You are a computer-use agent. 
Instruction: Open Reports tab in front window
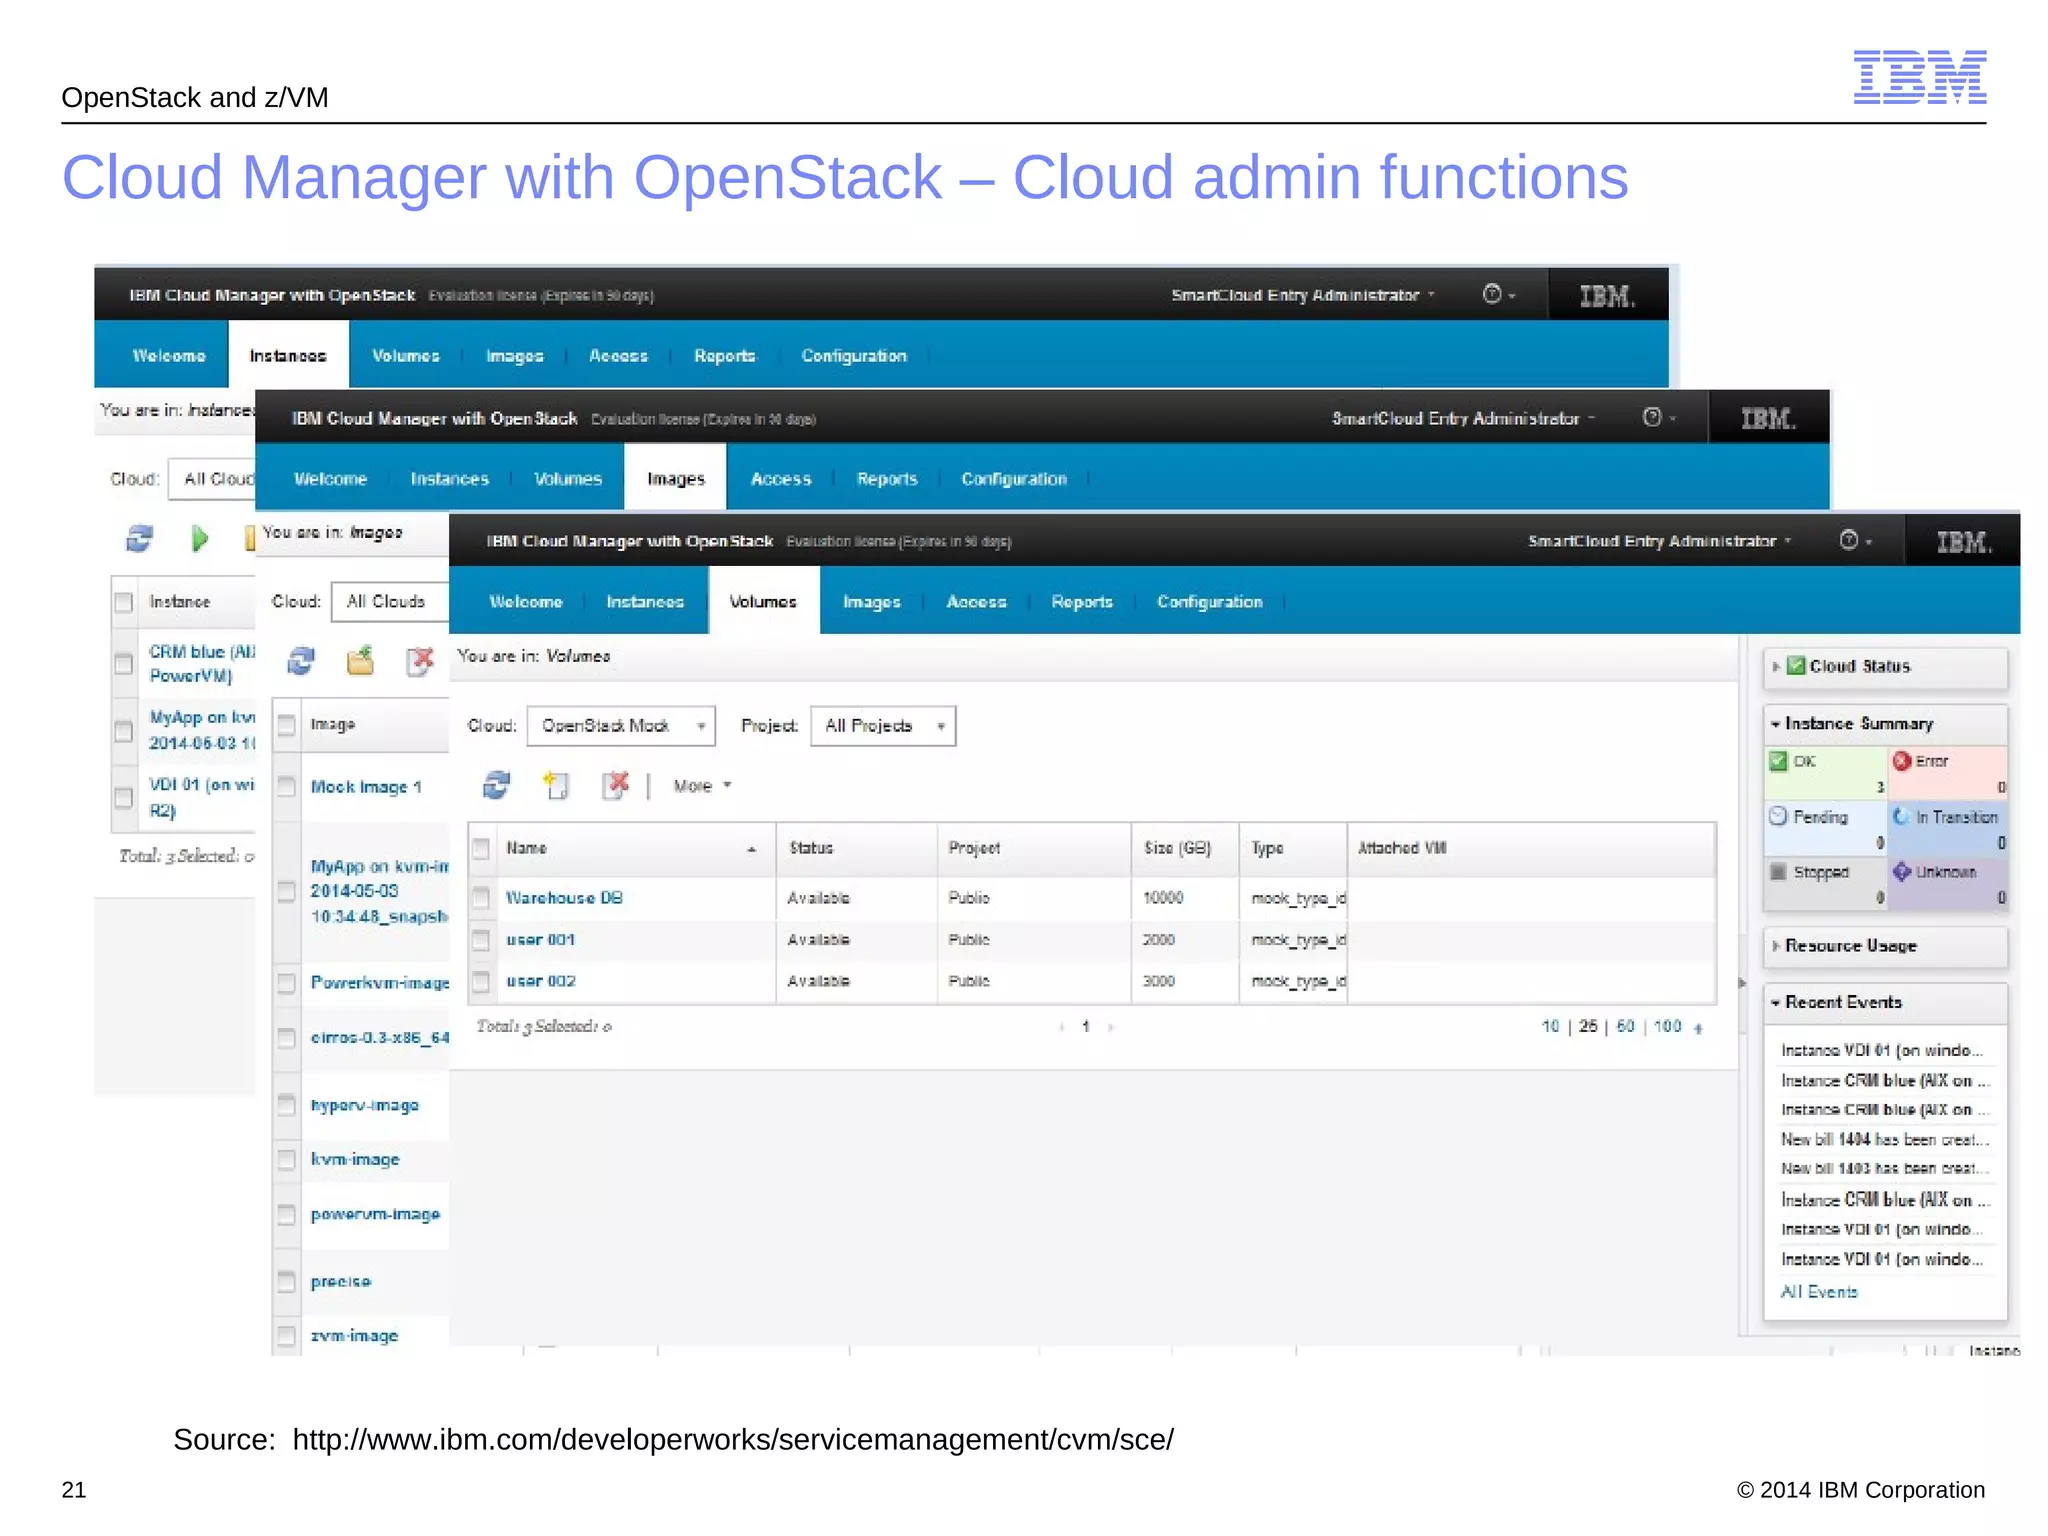click(x=1082, y=601)
